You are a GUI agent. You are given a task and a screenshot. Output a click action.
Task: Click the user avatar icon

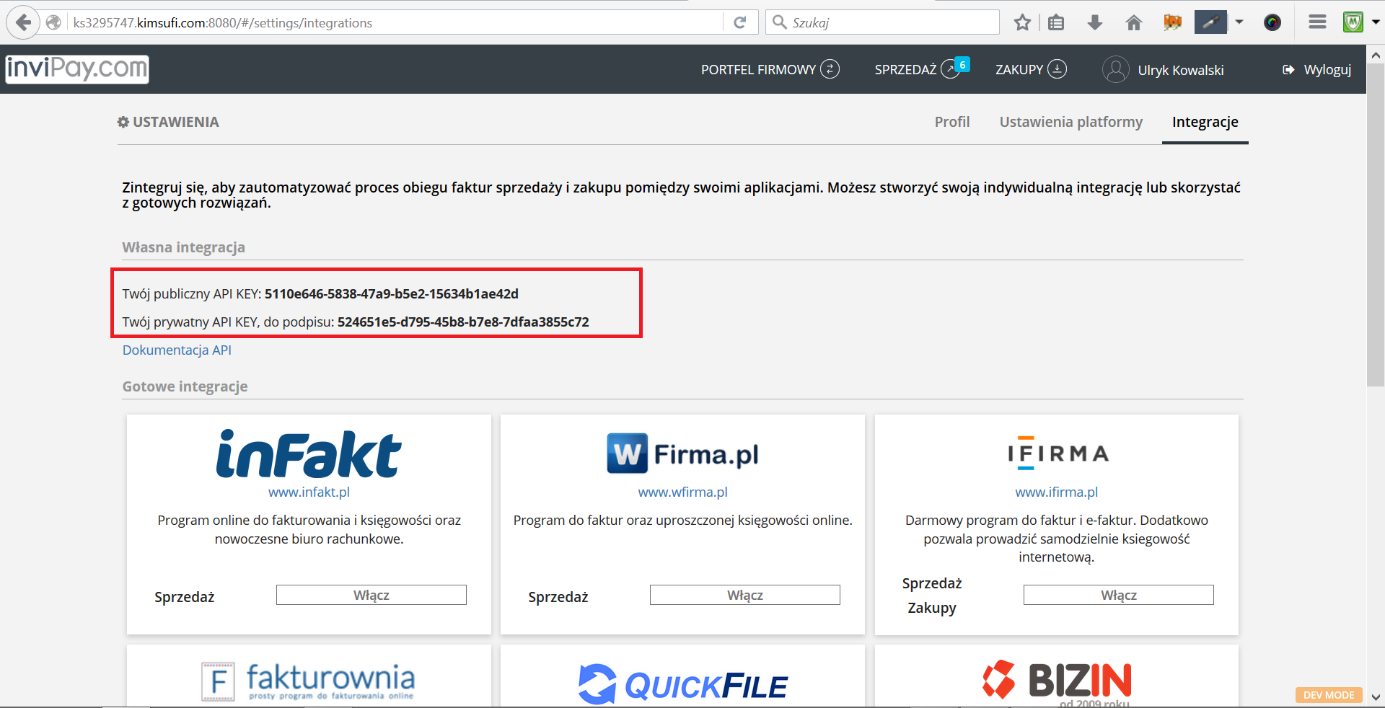point(1115,70)
